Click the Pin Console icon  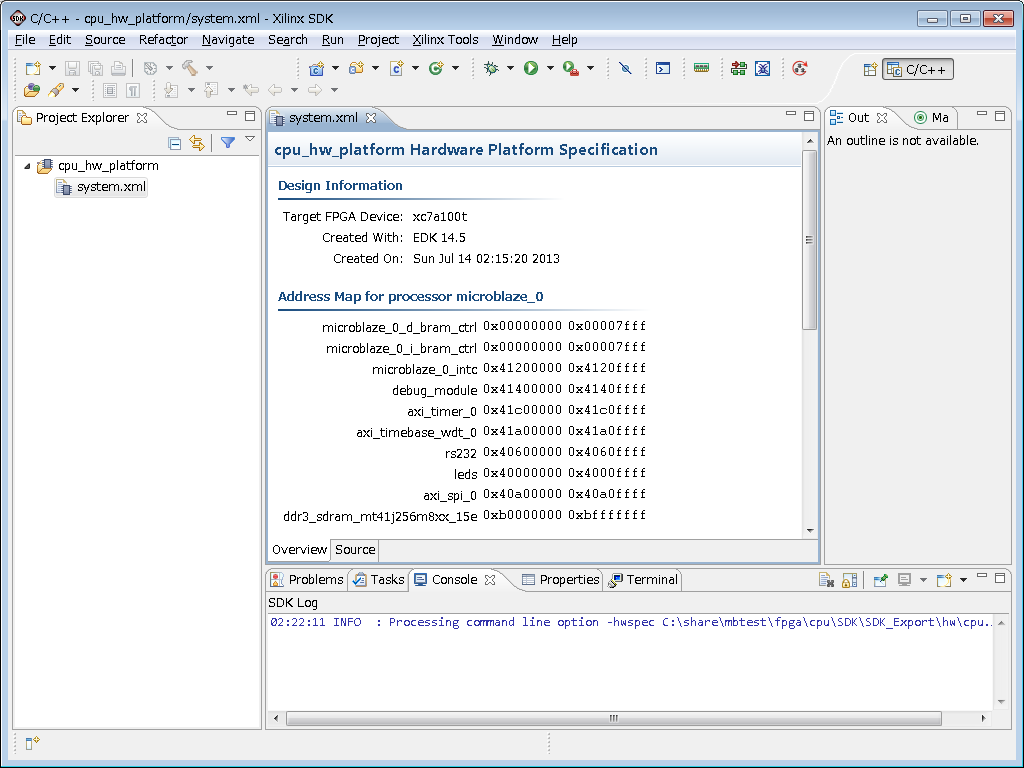[x=880, y=580]
